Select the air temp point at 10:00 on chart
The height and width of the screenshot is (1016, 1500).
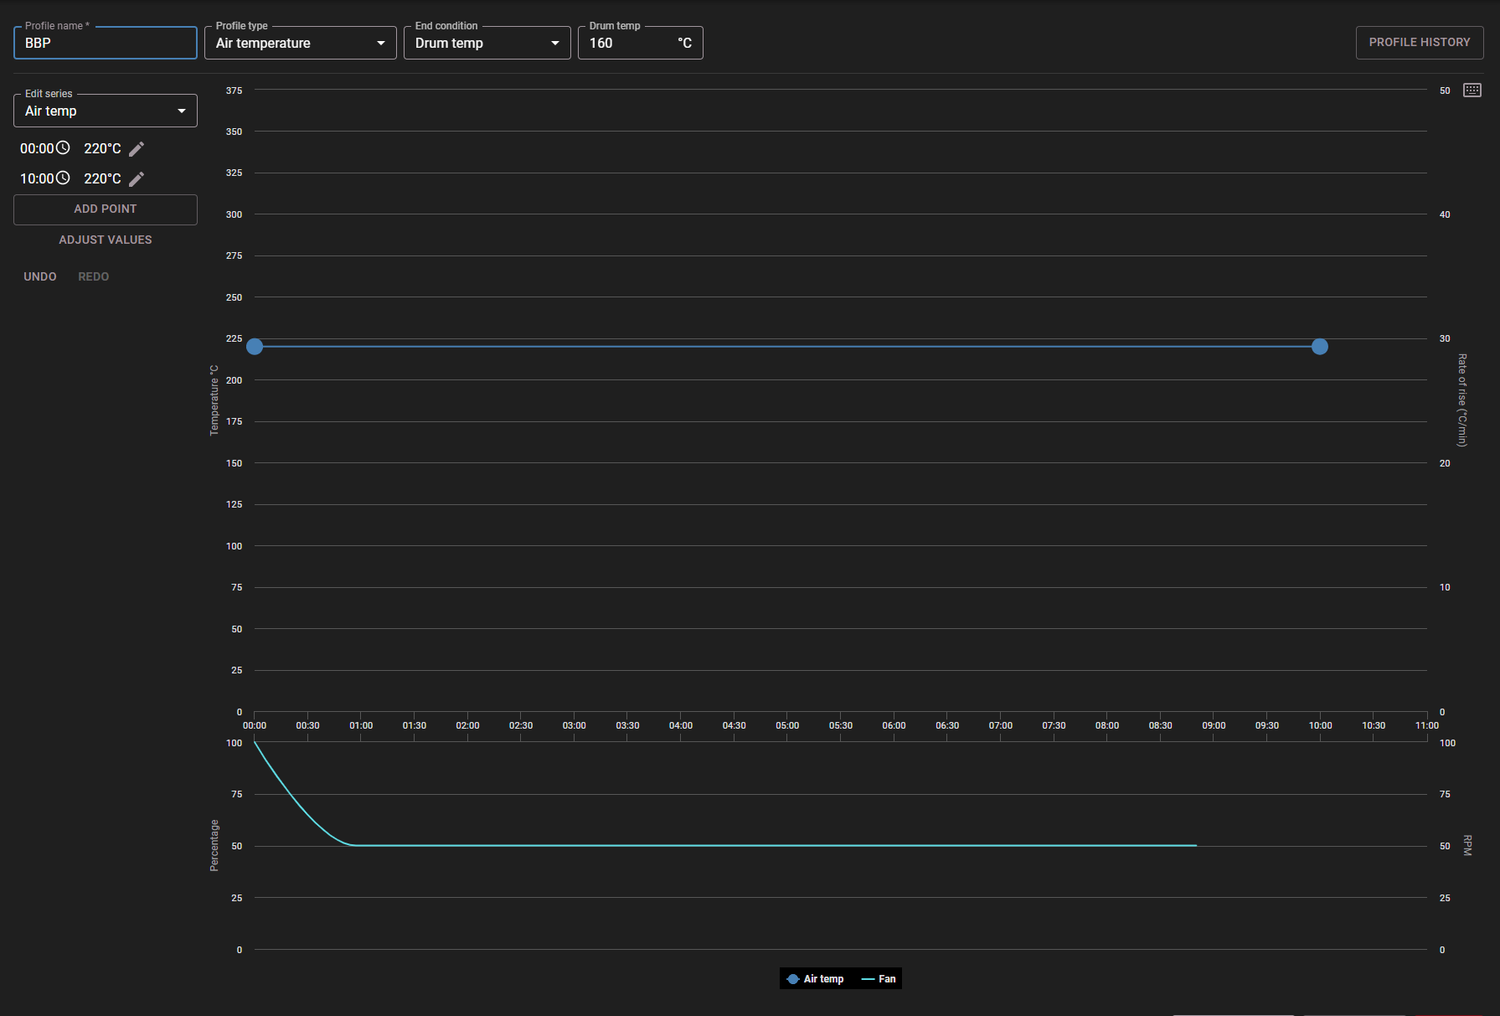click(1320, 346)
